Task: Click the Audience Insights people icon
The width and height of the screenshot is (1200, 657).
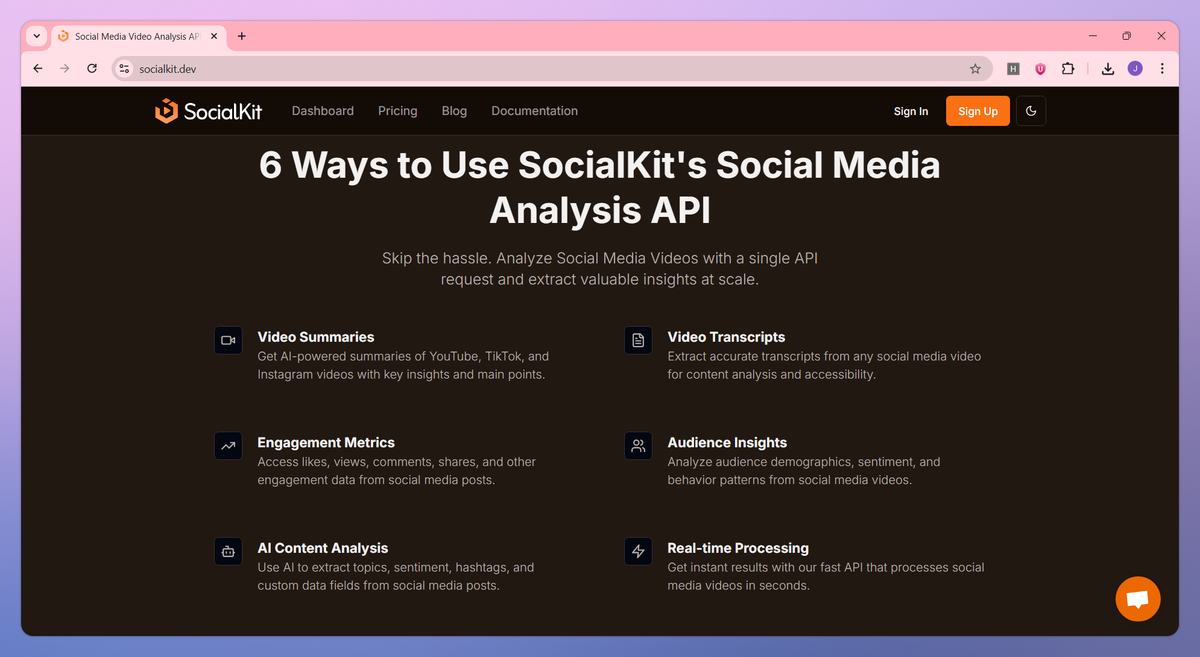Action: (638, 446)
